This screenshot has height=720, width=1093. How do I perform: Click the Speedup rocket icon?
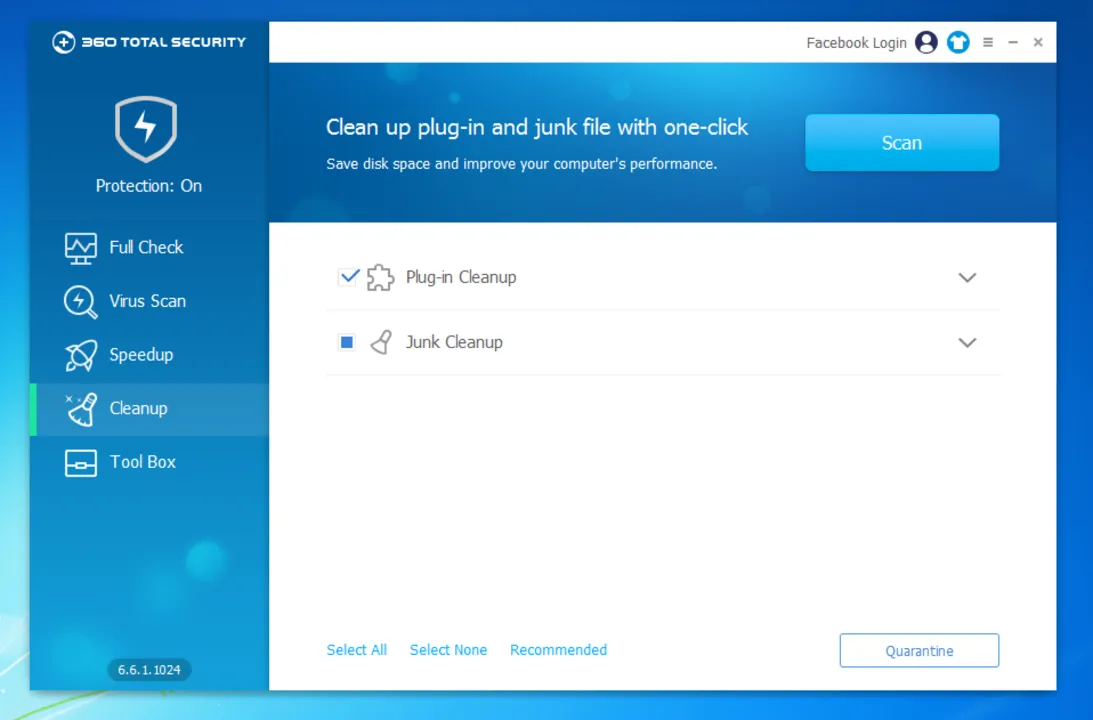pos(81,355)
